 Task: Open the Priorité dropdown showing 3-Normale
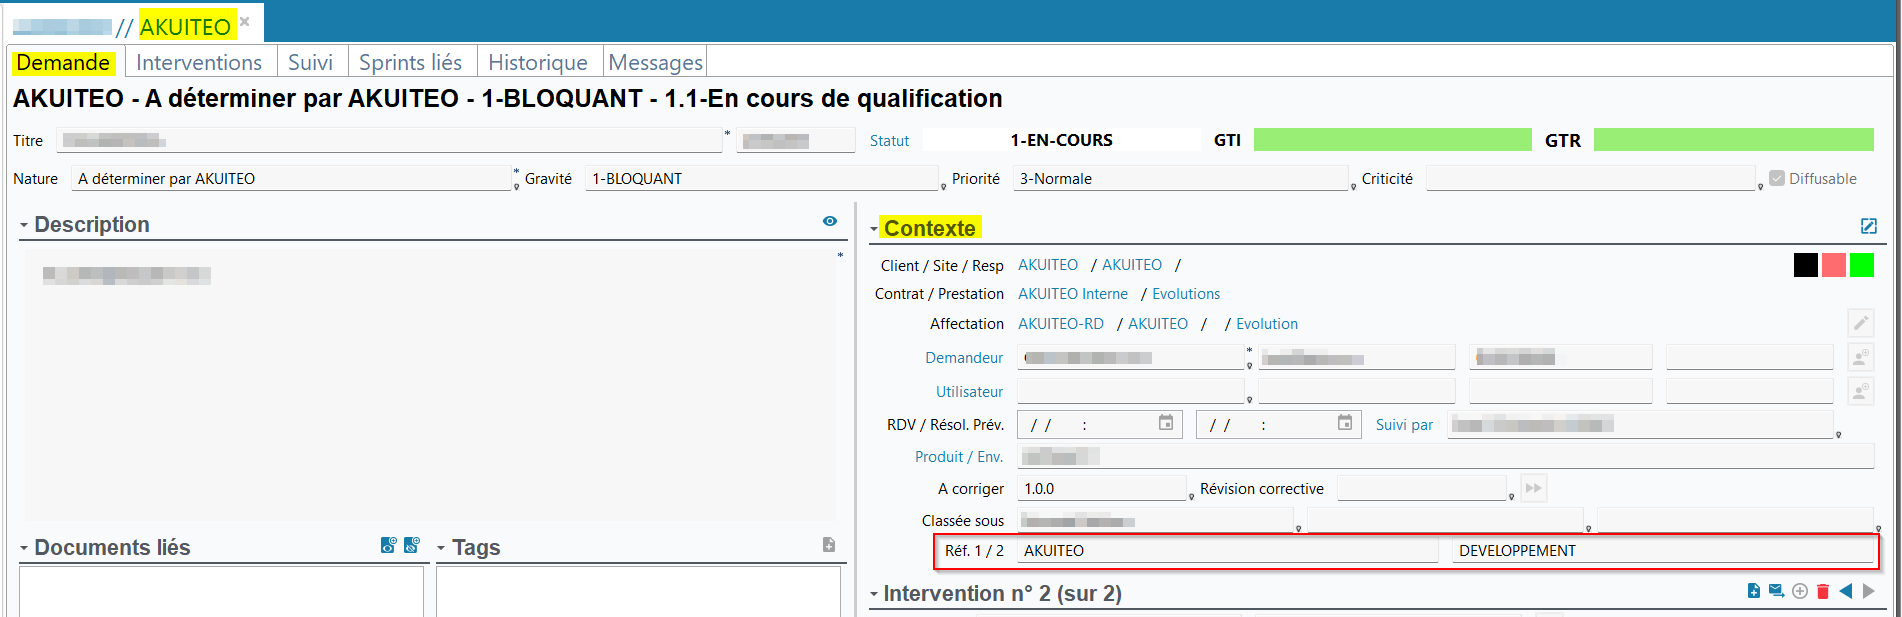(x=1180, y=179)
